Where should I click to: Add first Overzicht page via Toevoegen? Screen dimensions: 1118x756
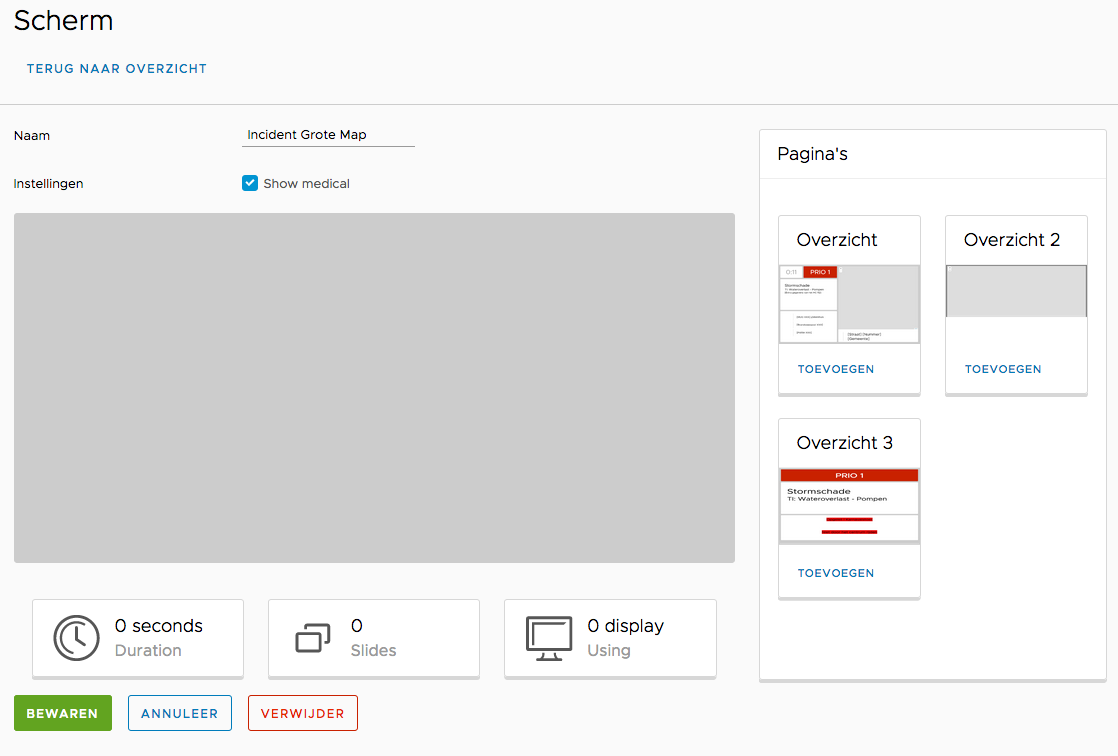[x=836, y=369]
